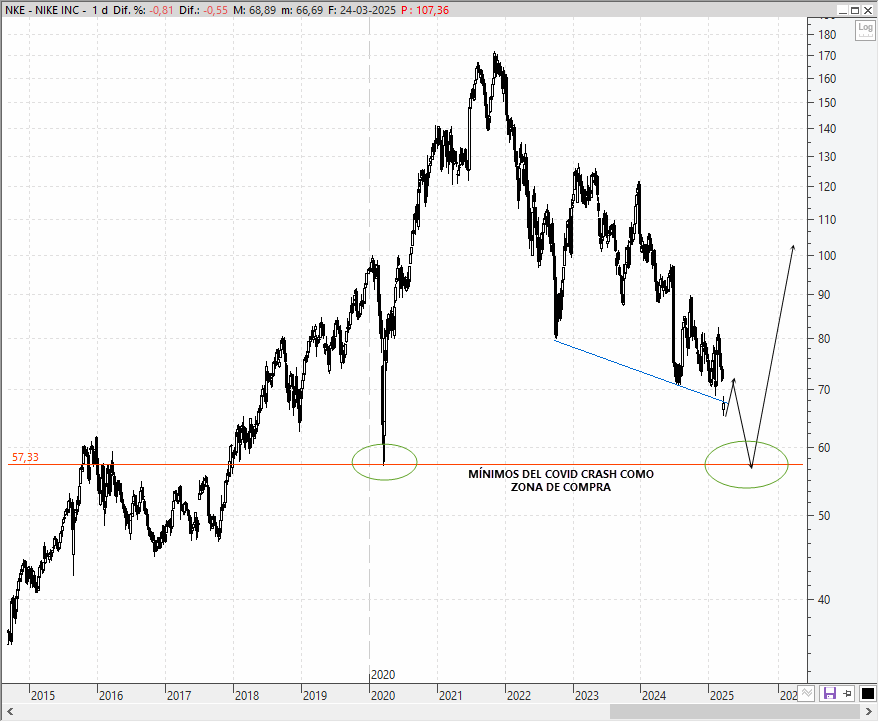Click the 2022 label on the time axis
This screenshot has width=879, height=722.
[519, 696]
